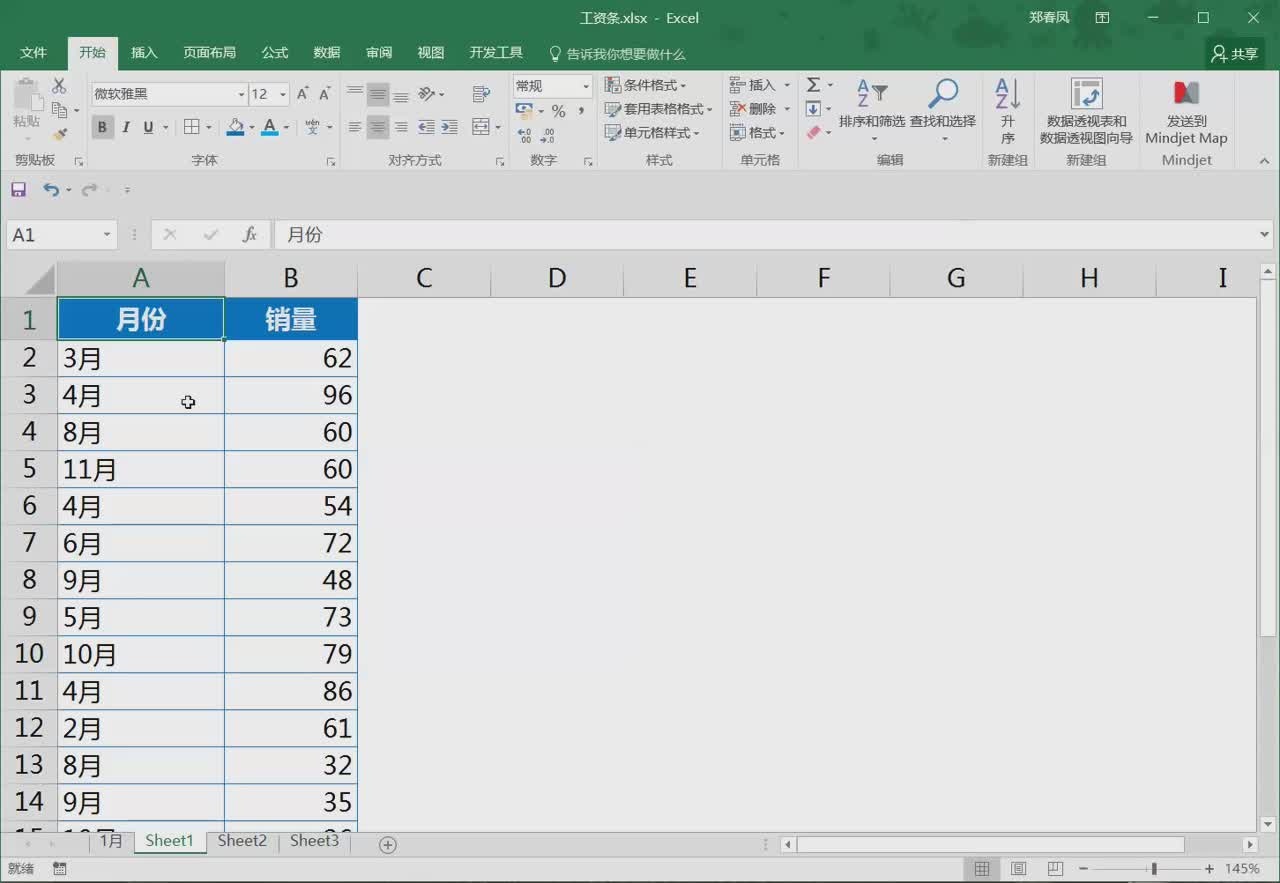Open the font size dropdown showing 12

(x=283, y=94)
